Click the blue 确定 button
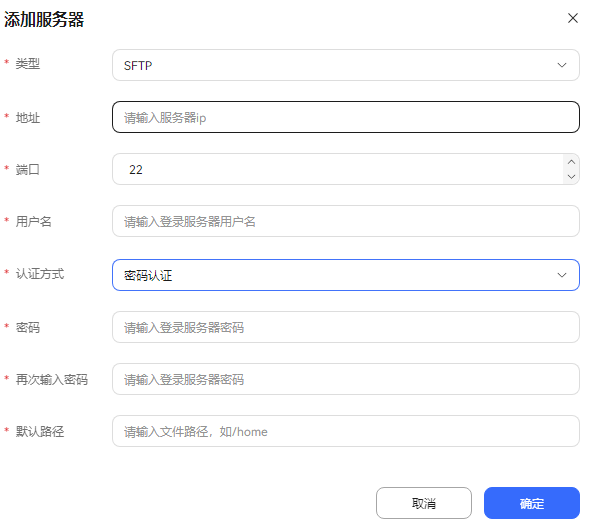591x530 pixels. pos(531,503)
